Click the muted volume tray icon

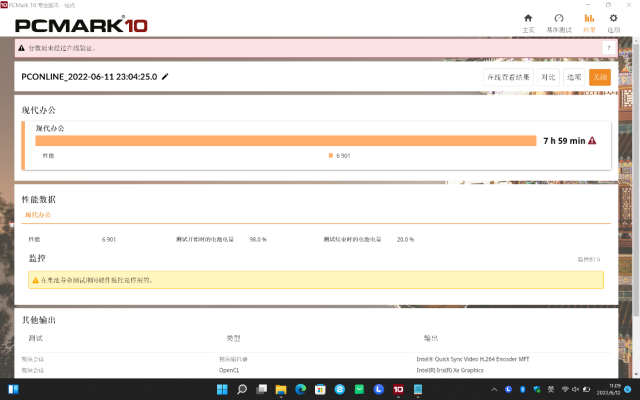(576, 389)
